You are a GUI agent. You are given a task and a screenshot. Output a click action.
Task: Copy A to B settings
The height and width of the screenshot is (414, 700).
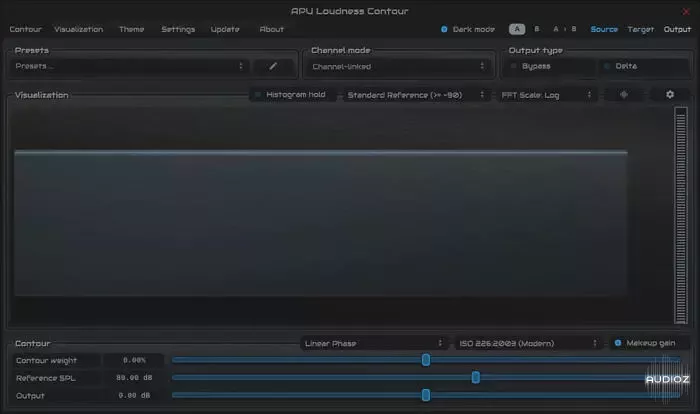click(x=565, y=29)
